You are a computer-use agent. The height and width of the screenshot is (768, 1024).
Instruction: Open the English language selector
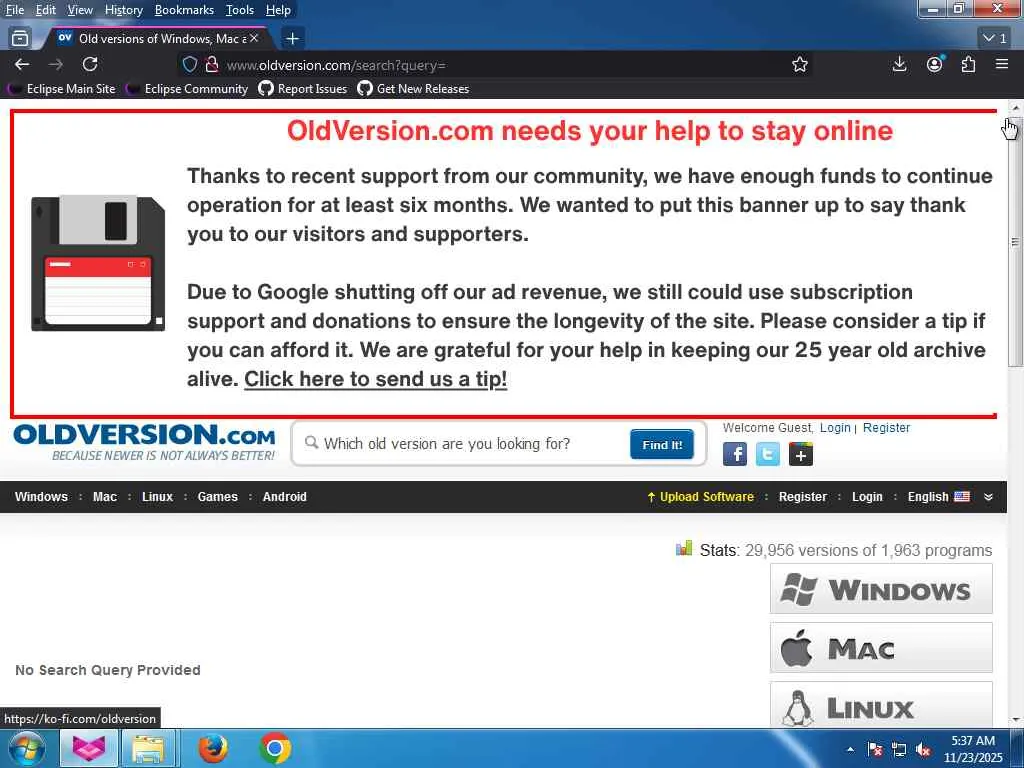click(x=938, y=497)
